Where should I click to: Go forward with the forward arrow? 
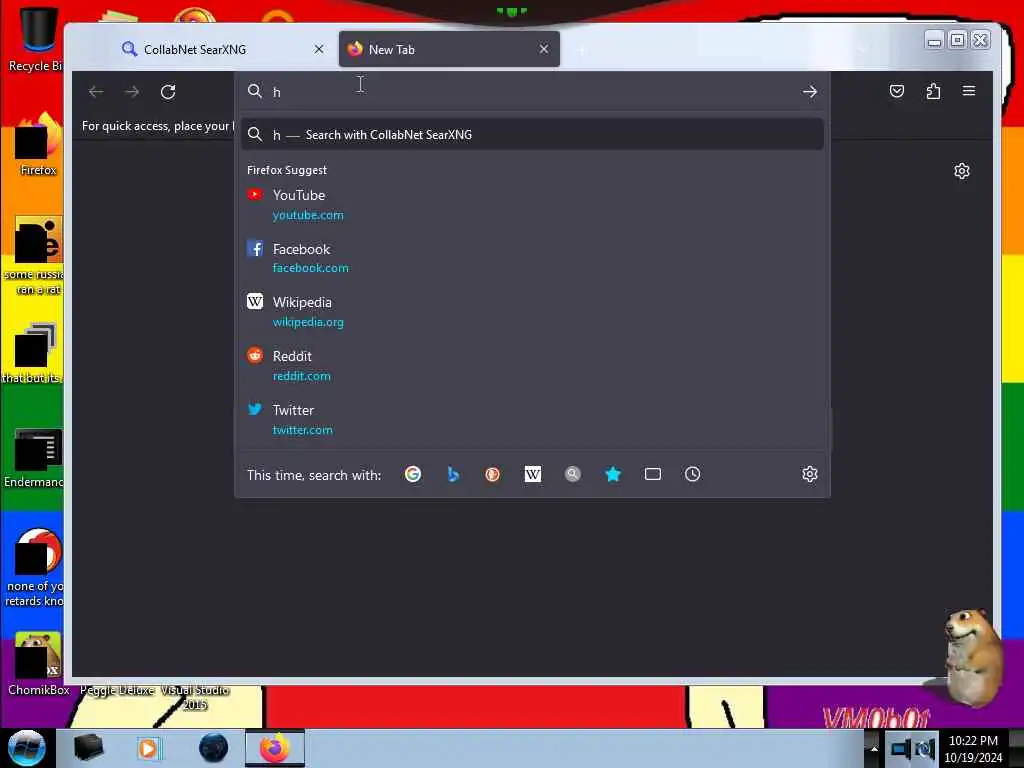click(x=132, y=91)
